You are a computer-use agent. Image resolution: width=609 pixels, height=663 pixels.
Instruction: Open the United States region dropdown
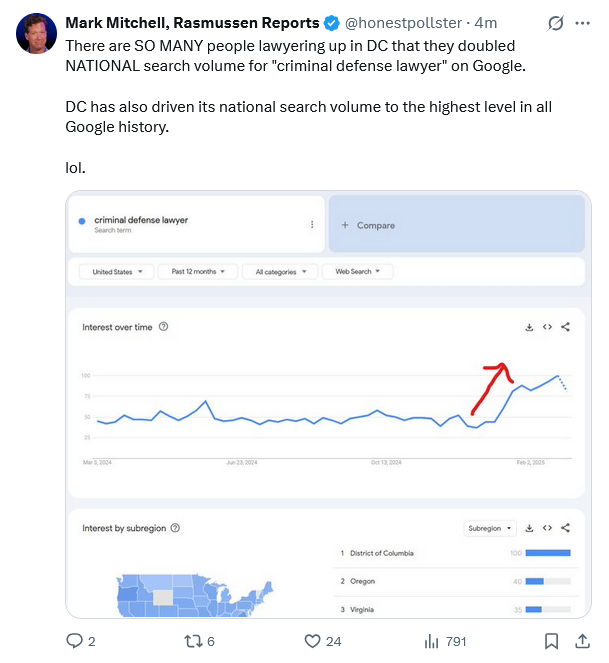coord(118,271)
